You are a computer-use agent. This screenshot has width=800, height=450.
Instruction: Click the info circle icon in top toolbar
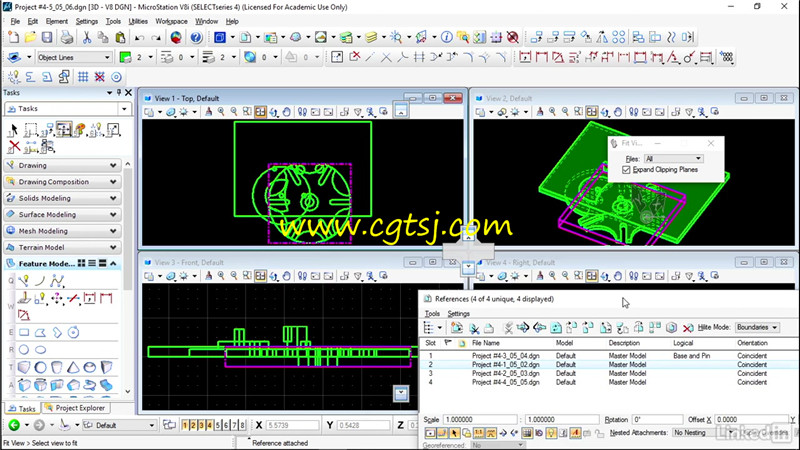[x=446, y=37]
